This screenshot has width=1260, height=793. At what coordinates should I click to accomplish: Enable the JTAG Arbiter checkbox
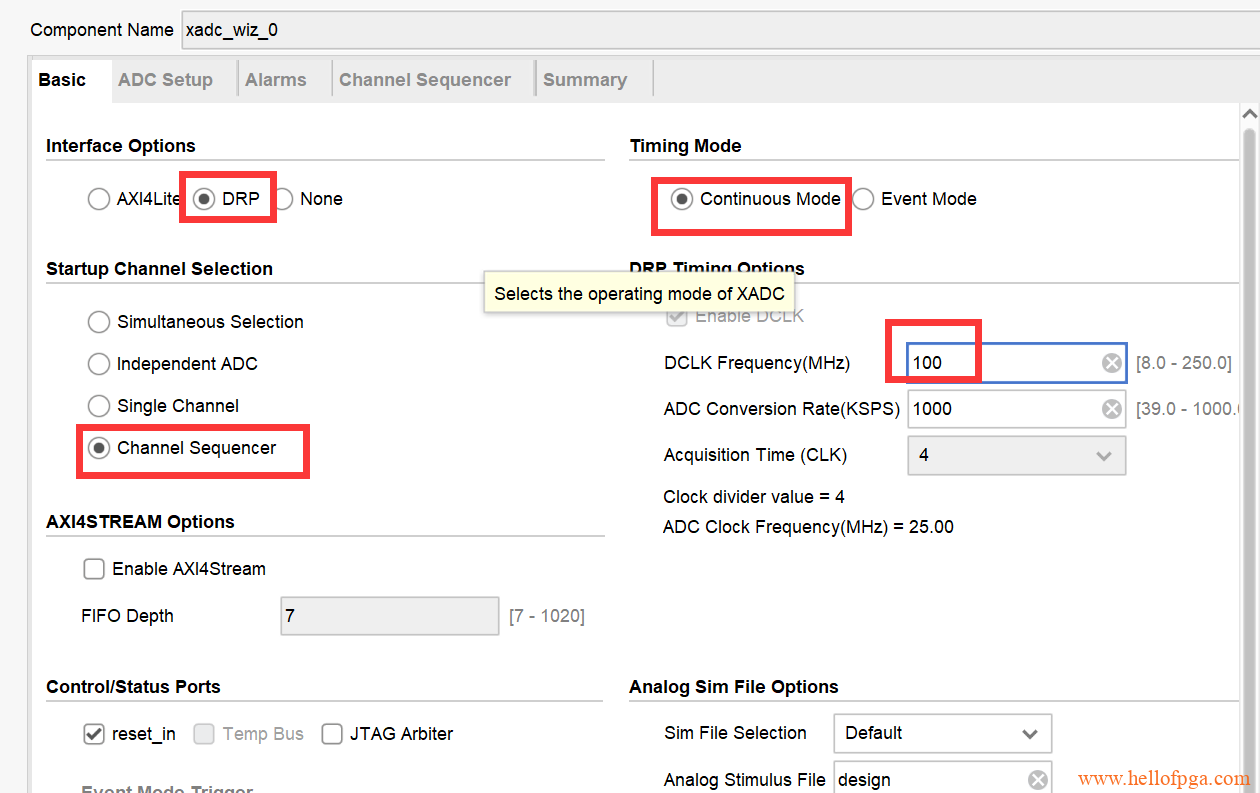pyautogui.click(x=332, y=734)
